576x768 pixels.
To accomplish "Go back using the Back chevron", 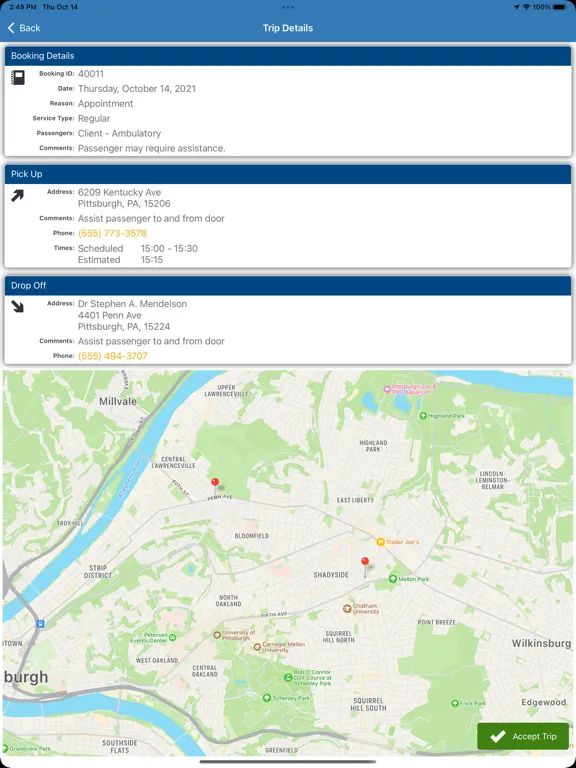I will point(24,28).
